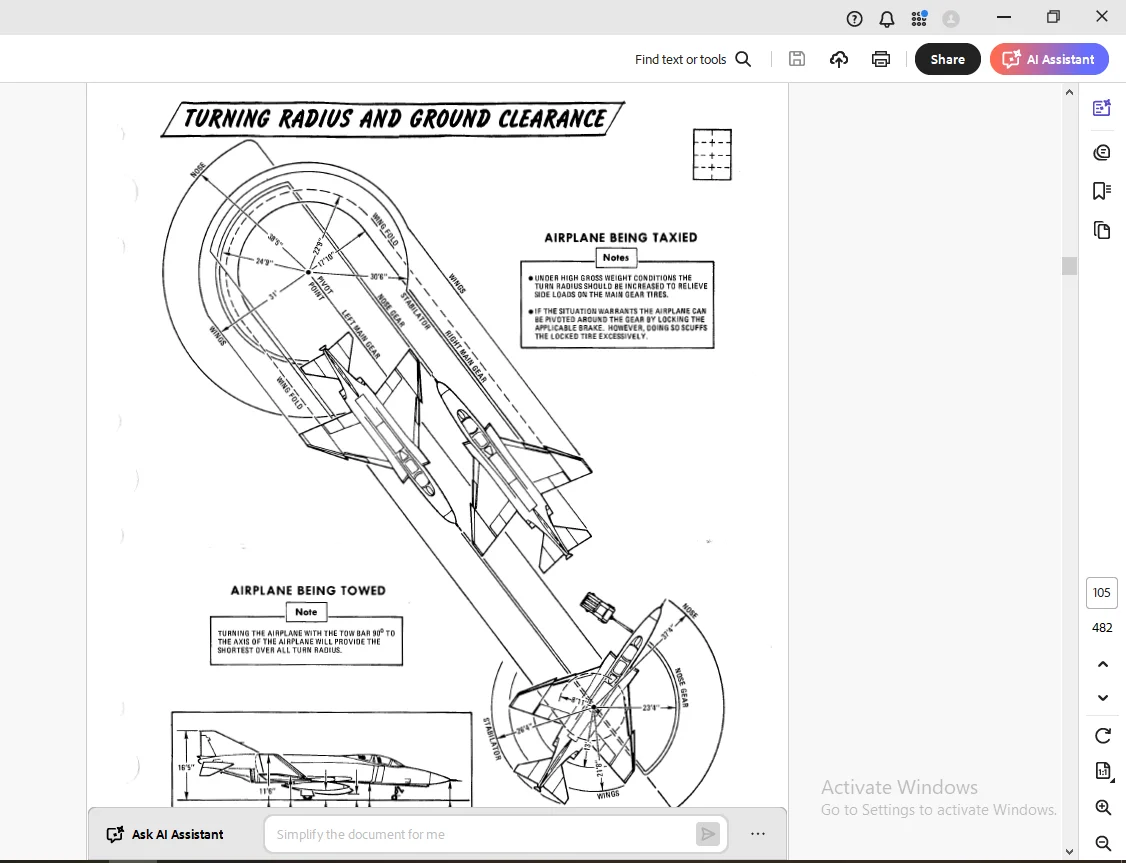Upload the file to cloud

(x=839, y=59)
